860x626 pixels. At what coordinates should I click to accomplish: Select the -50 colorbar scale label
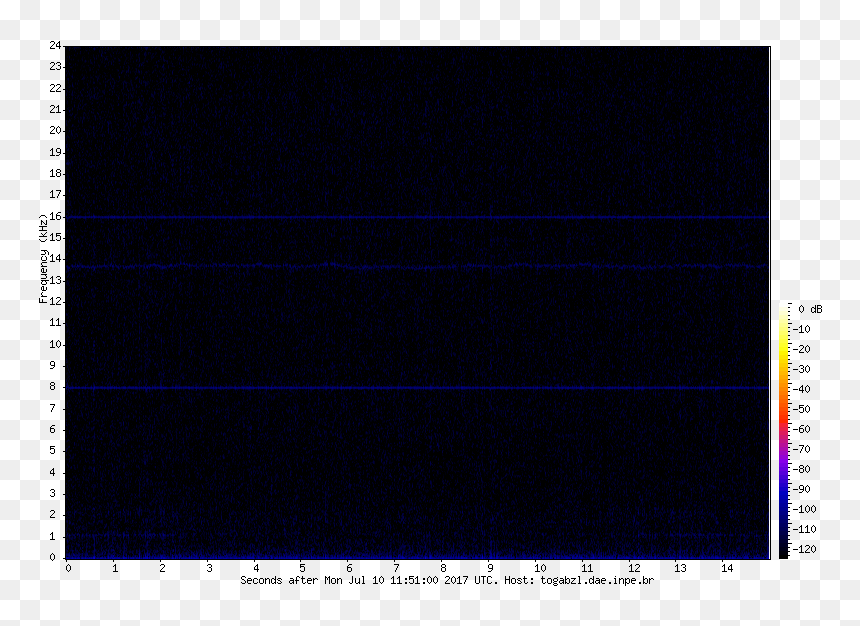(802, 409)
